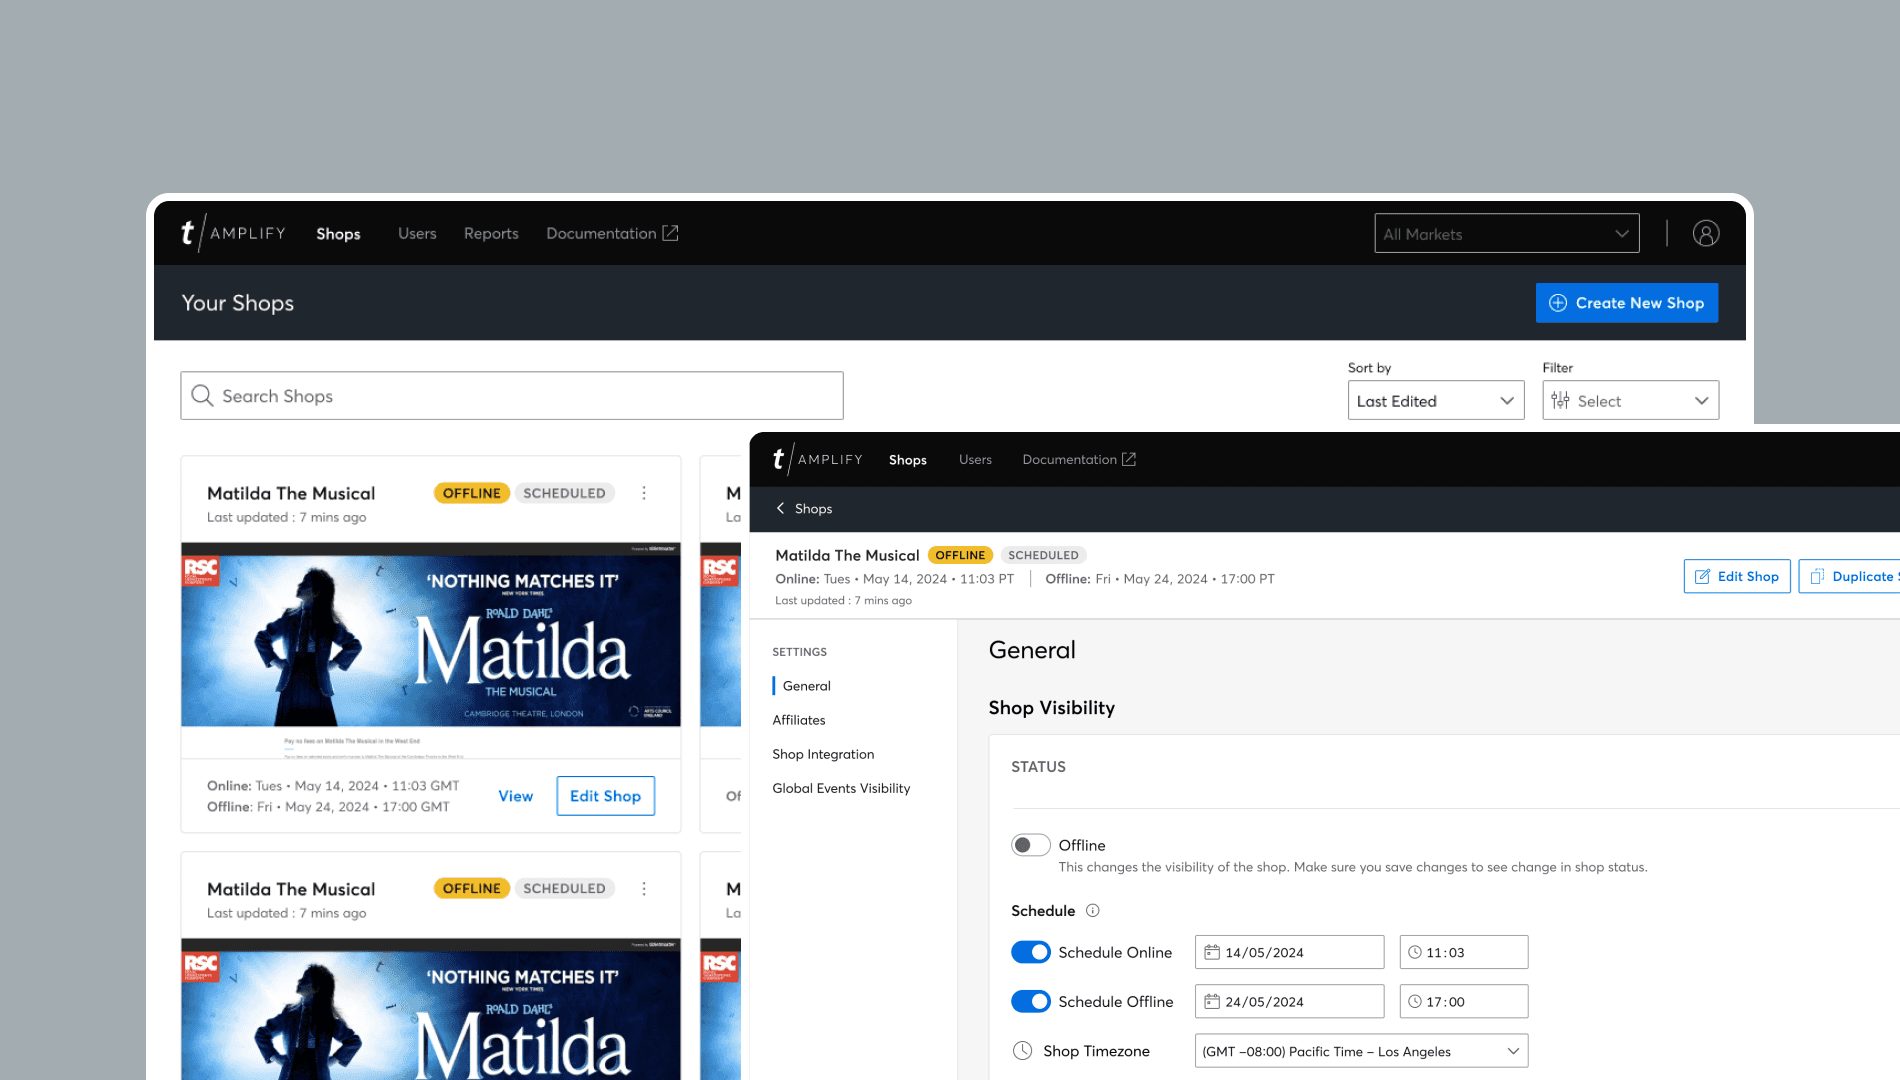This screenshot has width=1900, height=1080.
Task: Open Documentation in front window navbar
Action: [x=1079, y=459]
